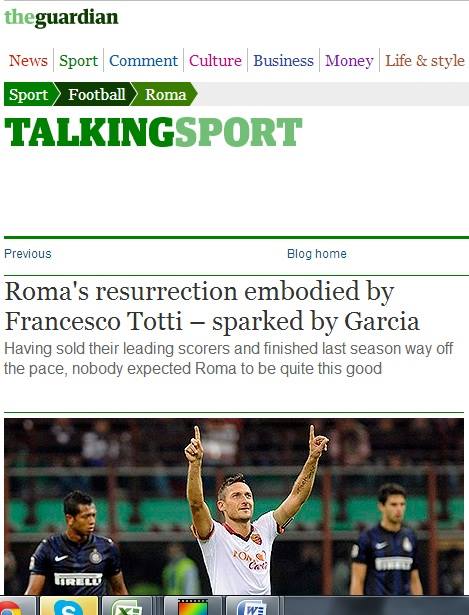
Task: Select the Football breadcrumb
Action: coord(96,94)
